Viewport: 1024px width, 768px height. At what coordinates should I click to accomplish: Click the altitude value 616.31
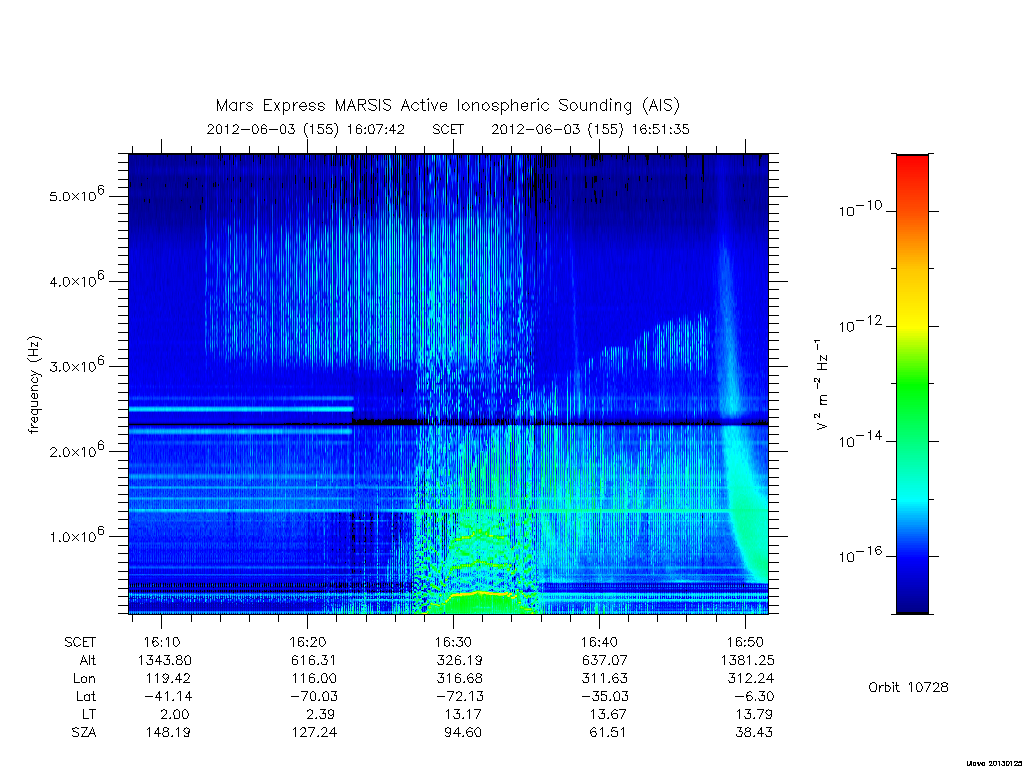point(314,660)
